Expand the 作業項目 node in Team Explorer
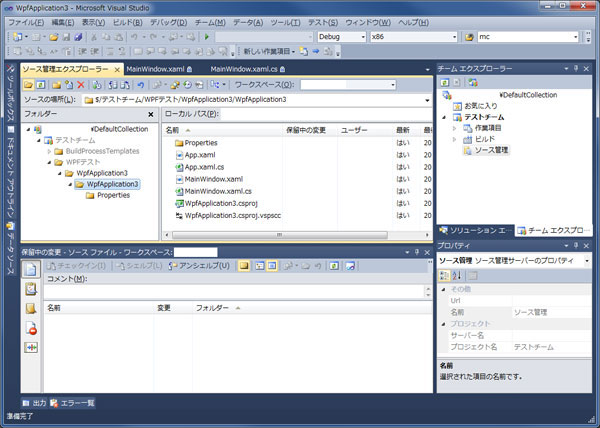This screenshot has height=428, width=600. (x=454, y=128)
